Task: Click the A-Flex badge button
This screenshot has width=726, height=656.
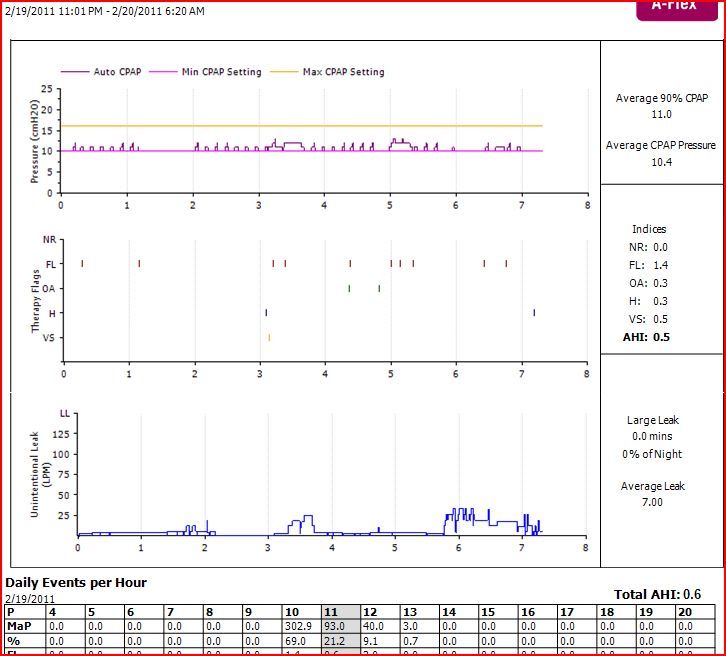Action: coord(675,8)
